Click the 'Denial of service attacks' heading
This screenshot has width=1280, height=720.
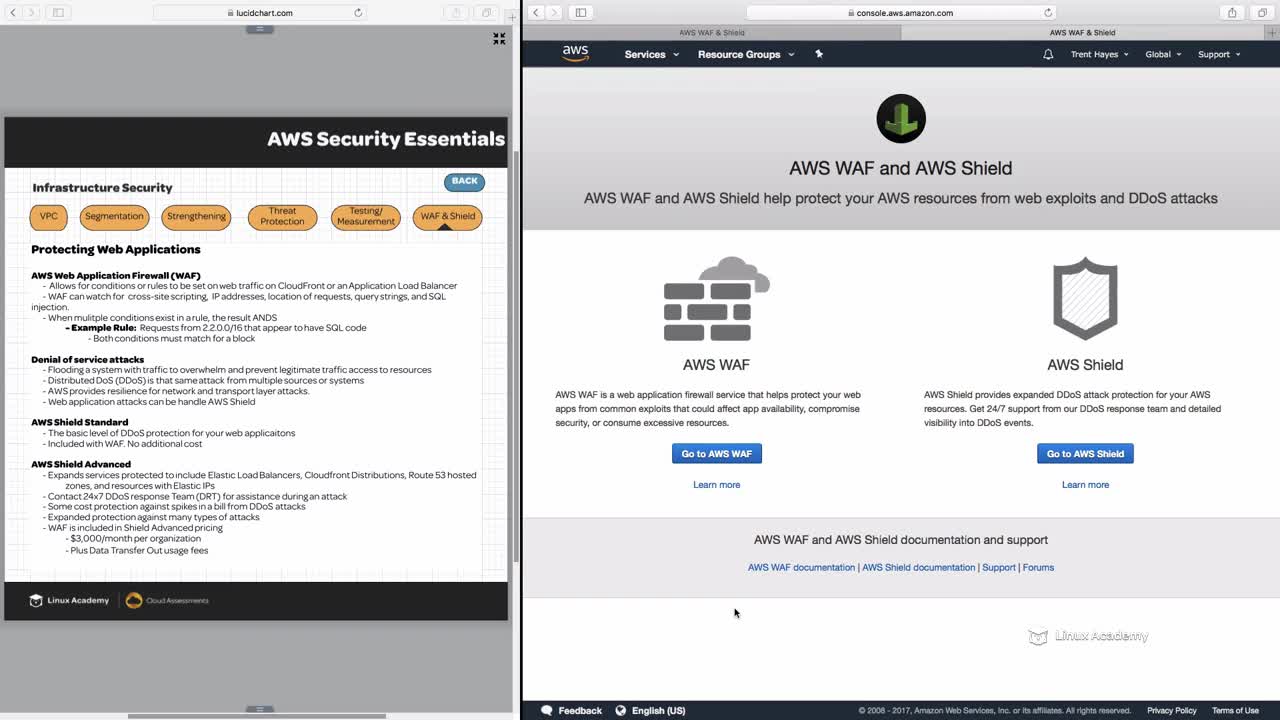coord(88,359)
